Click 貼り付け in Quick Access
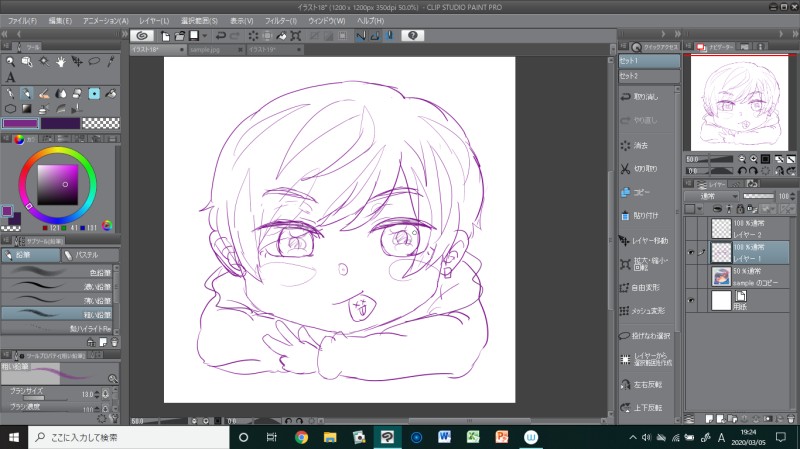 [646, 216]
